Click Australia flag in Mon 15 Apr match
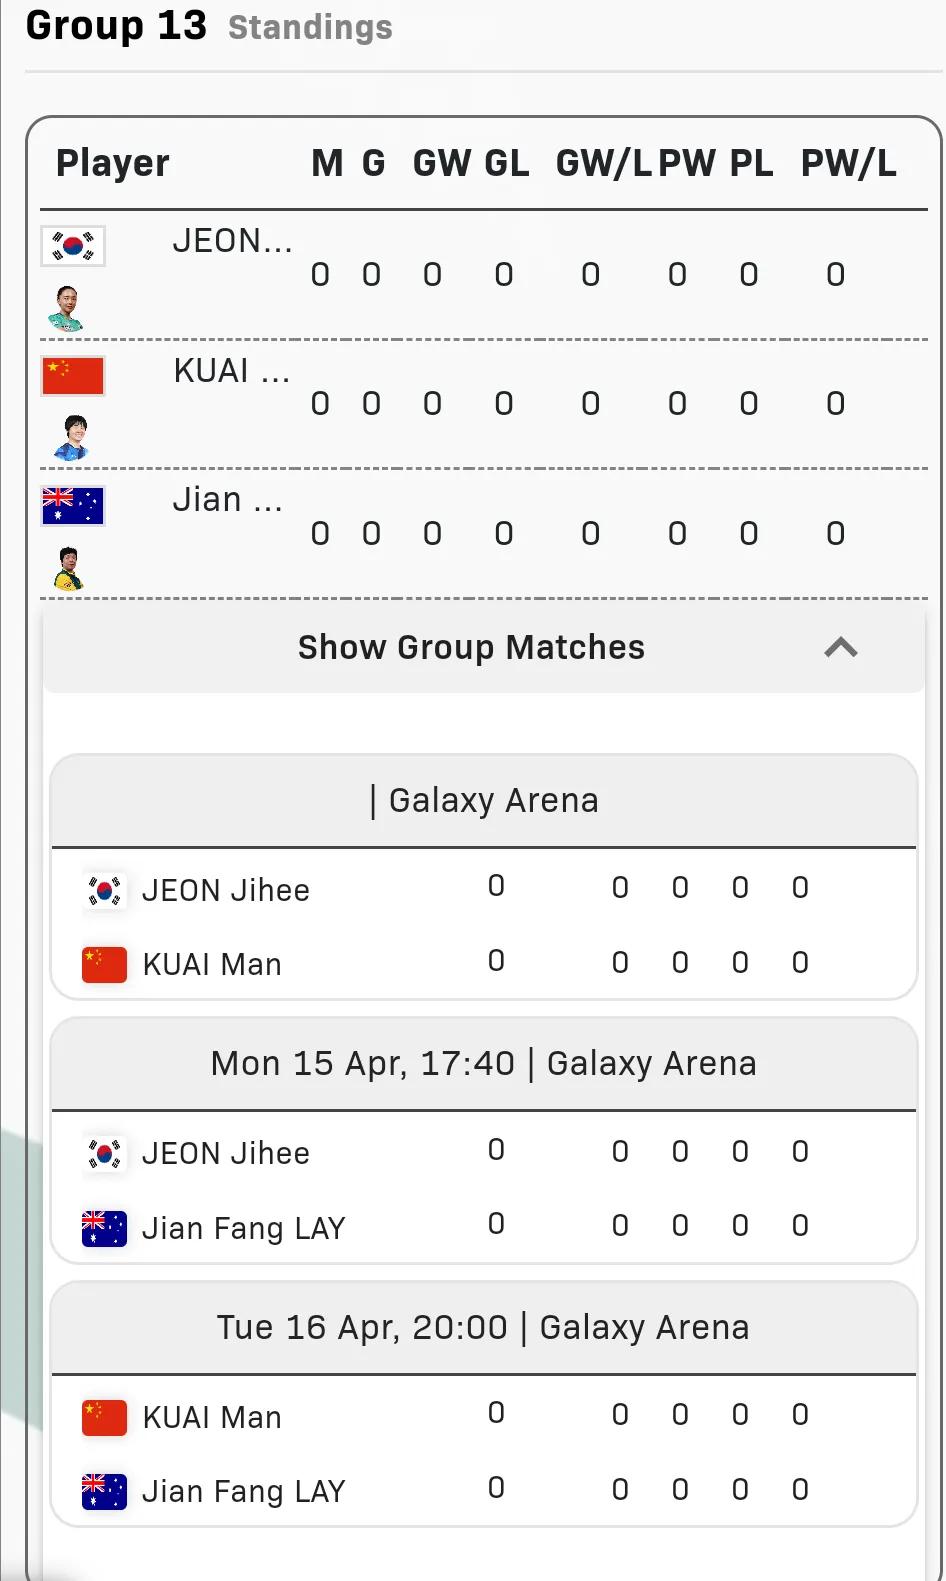 click(x=104, y=1228)
